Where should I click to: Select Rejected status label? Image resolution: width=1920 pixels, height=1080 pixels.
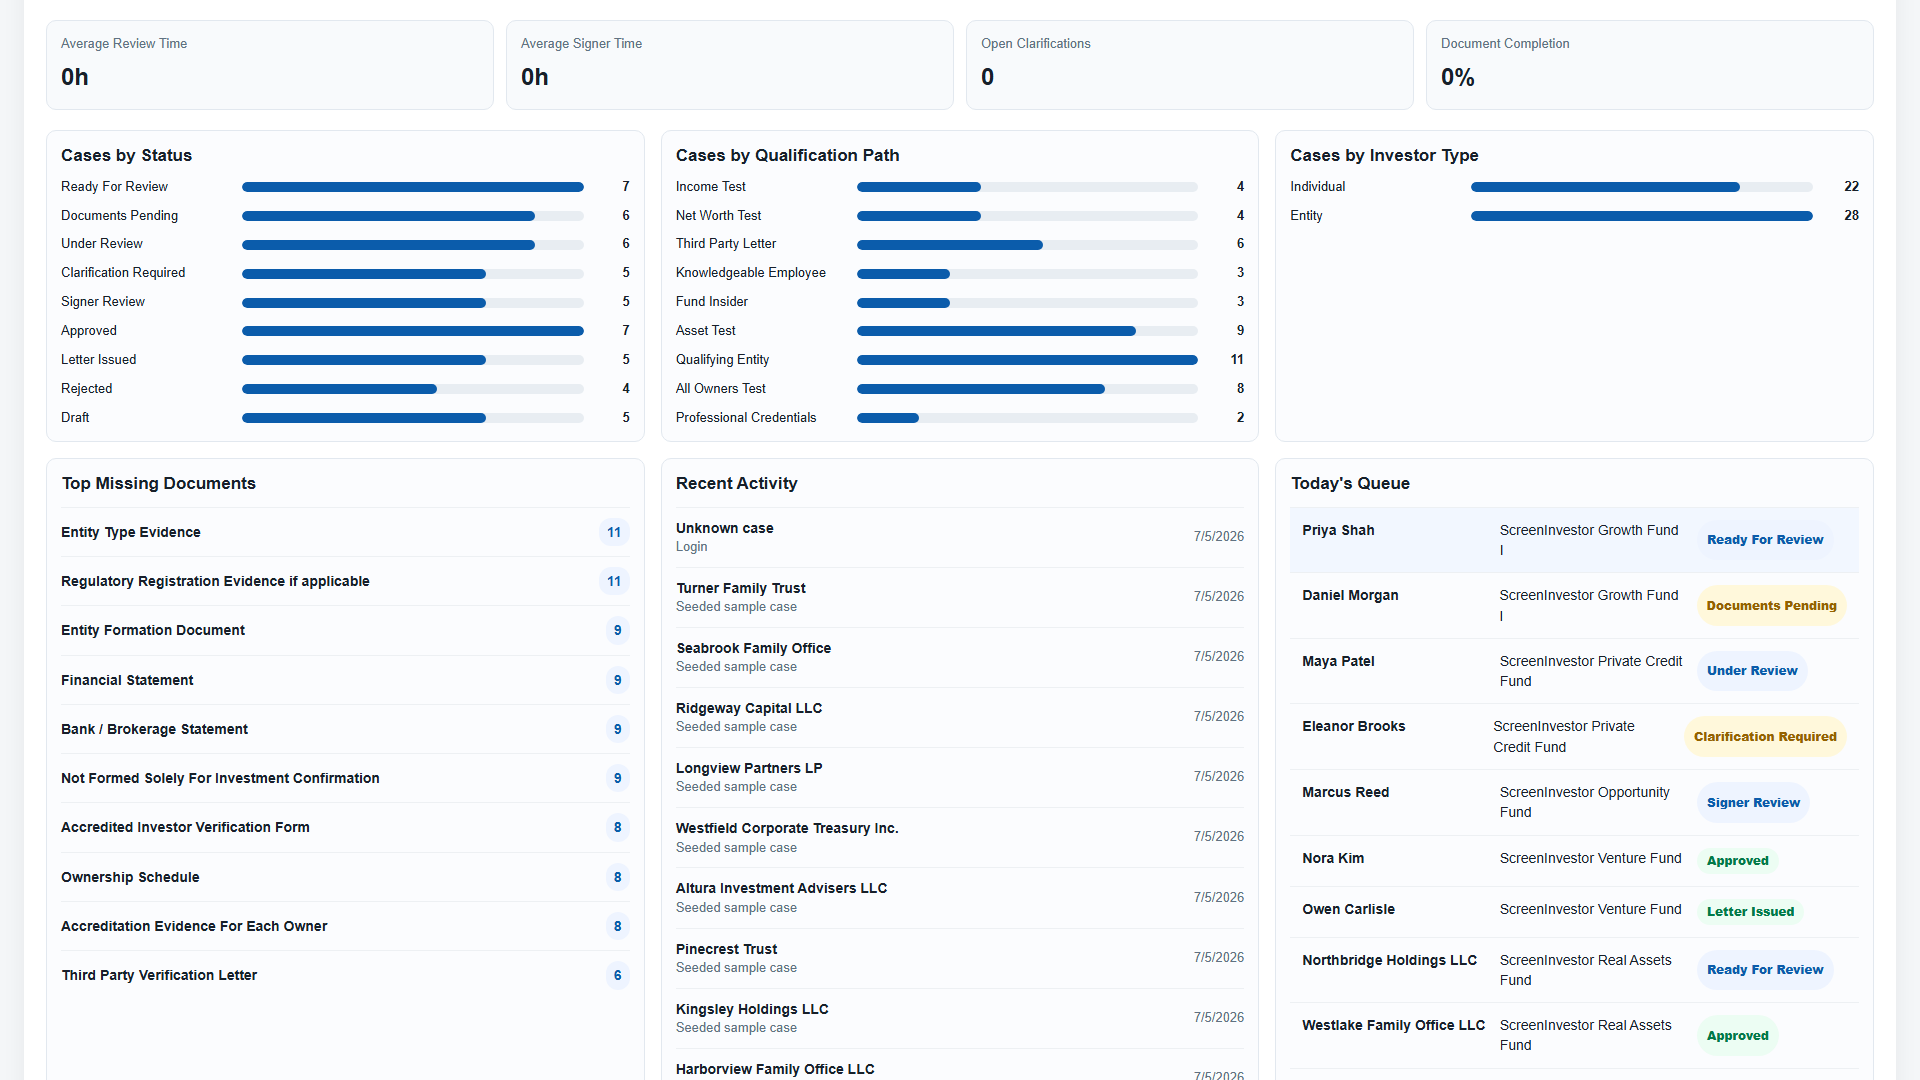pyautogui.click(x=86, y=389)
